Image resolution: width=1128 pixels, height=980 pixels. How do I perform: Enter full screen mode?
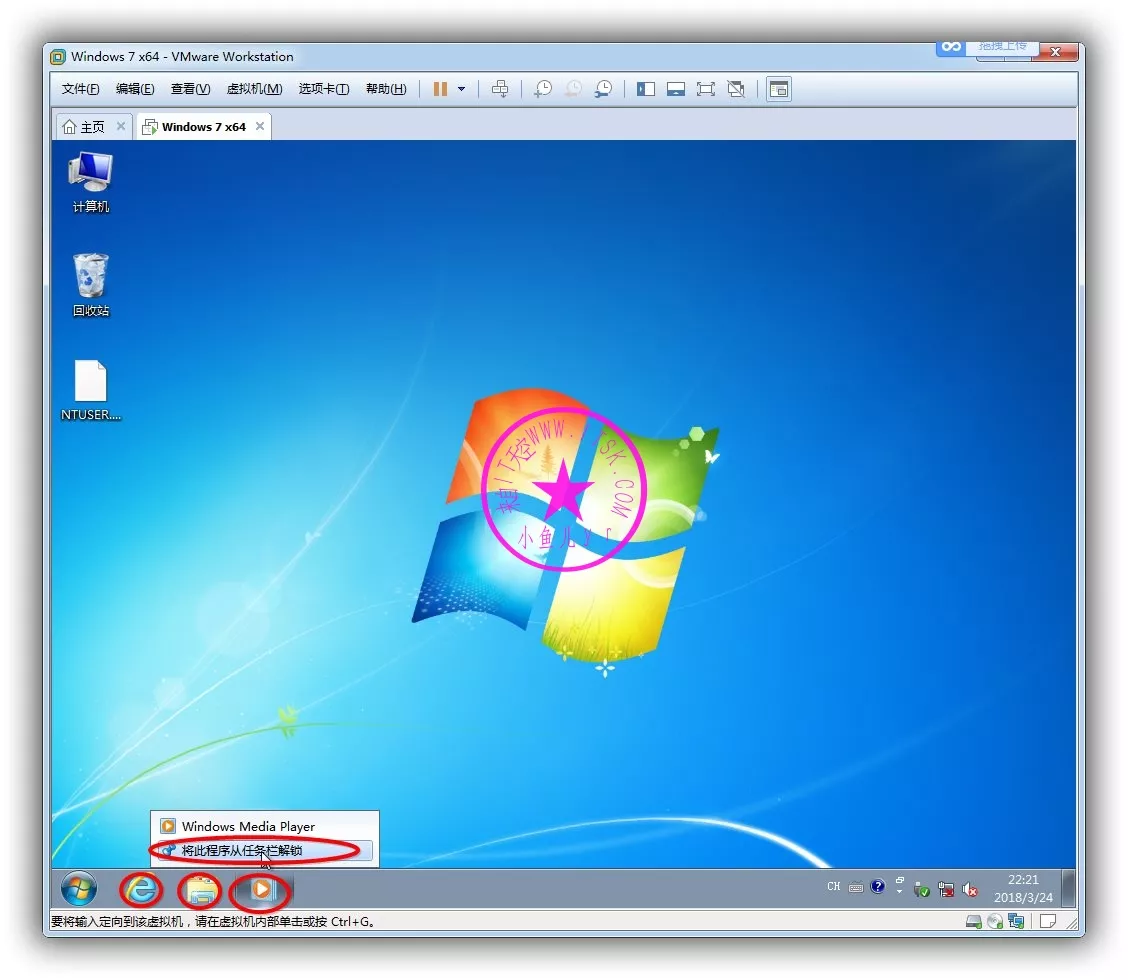pyautogui.click(x=706, y=89)
